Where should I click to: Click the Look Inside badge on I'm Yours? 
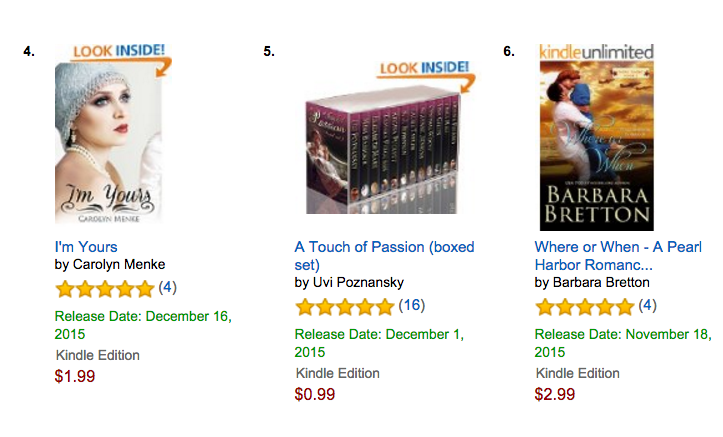[122, 59]
